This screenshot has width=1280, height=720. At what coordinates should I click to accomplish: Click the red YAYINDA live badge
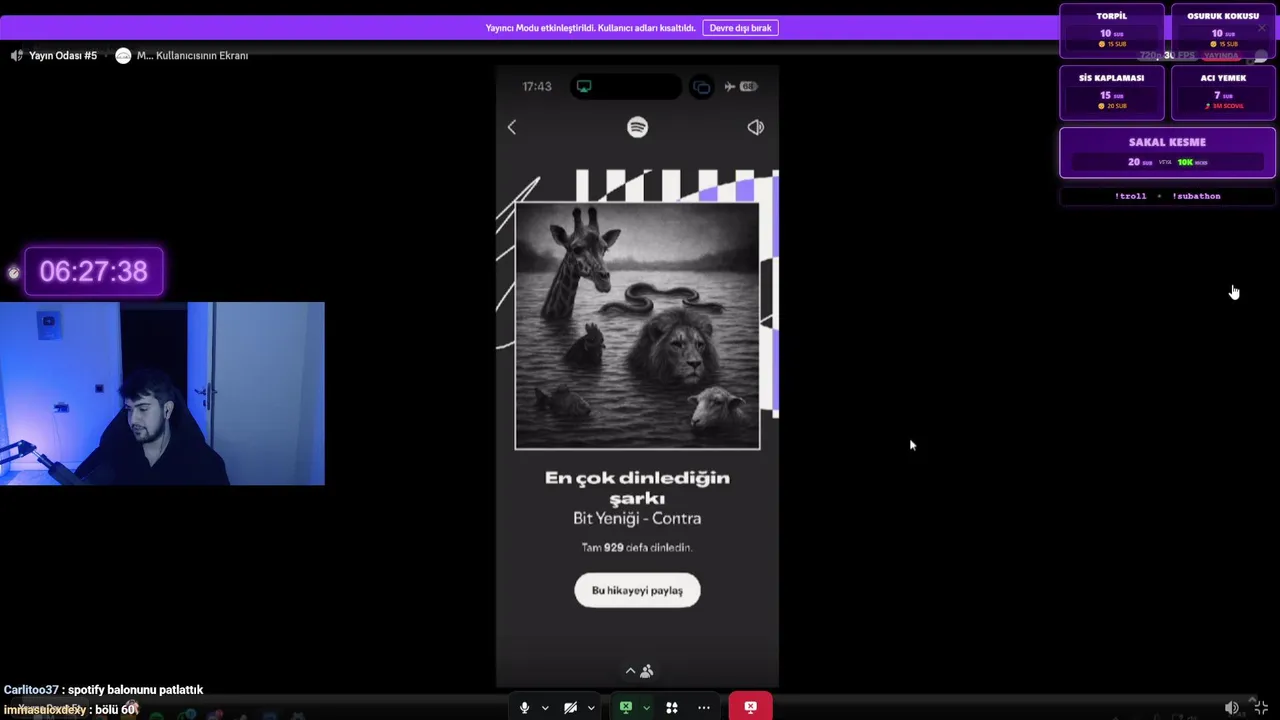click(x=1221, y=56)
